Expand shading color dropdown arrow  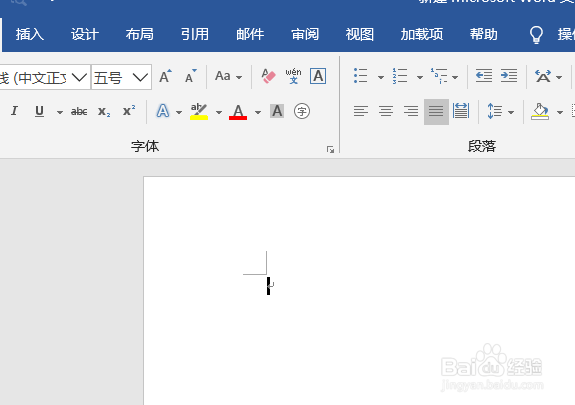[x=560, y=112]
